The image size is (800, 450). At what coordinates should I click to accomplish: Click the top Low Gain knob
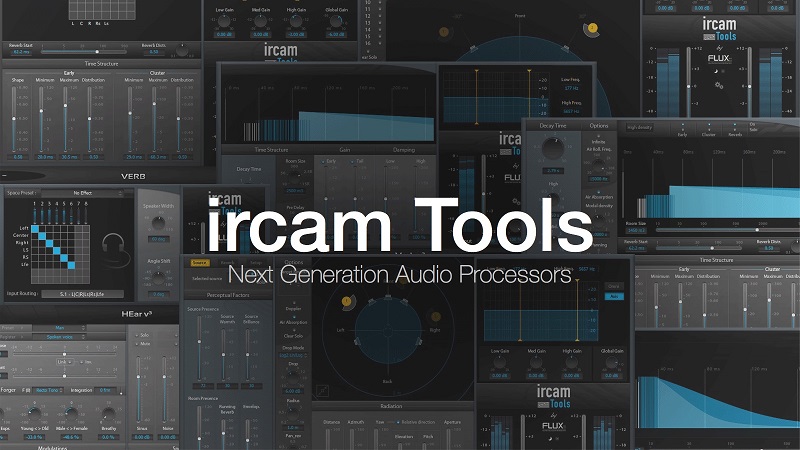224,21
